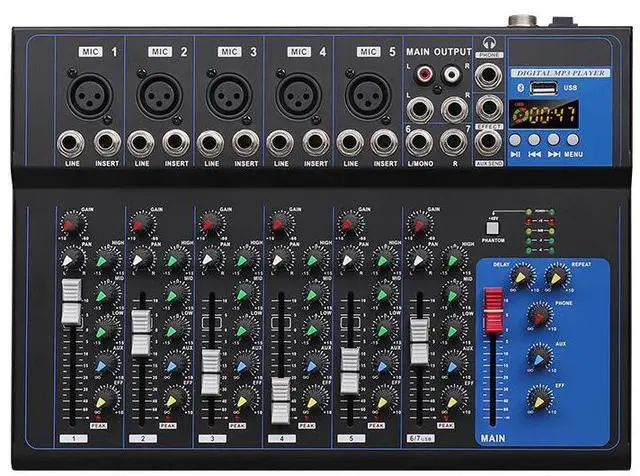The height and width of the screenshot is (476, 640).
Task: Click the channel 5 yellow EFF knob
Action: pos(384,400)
